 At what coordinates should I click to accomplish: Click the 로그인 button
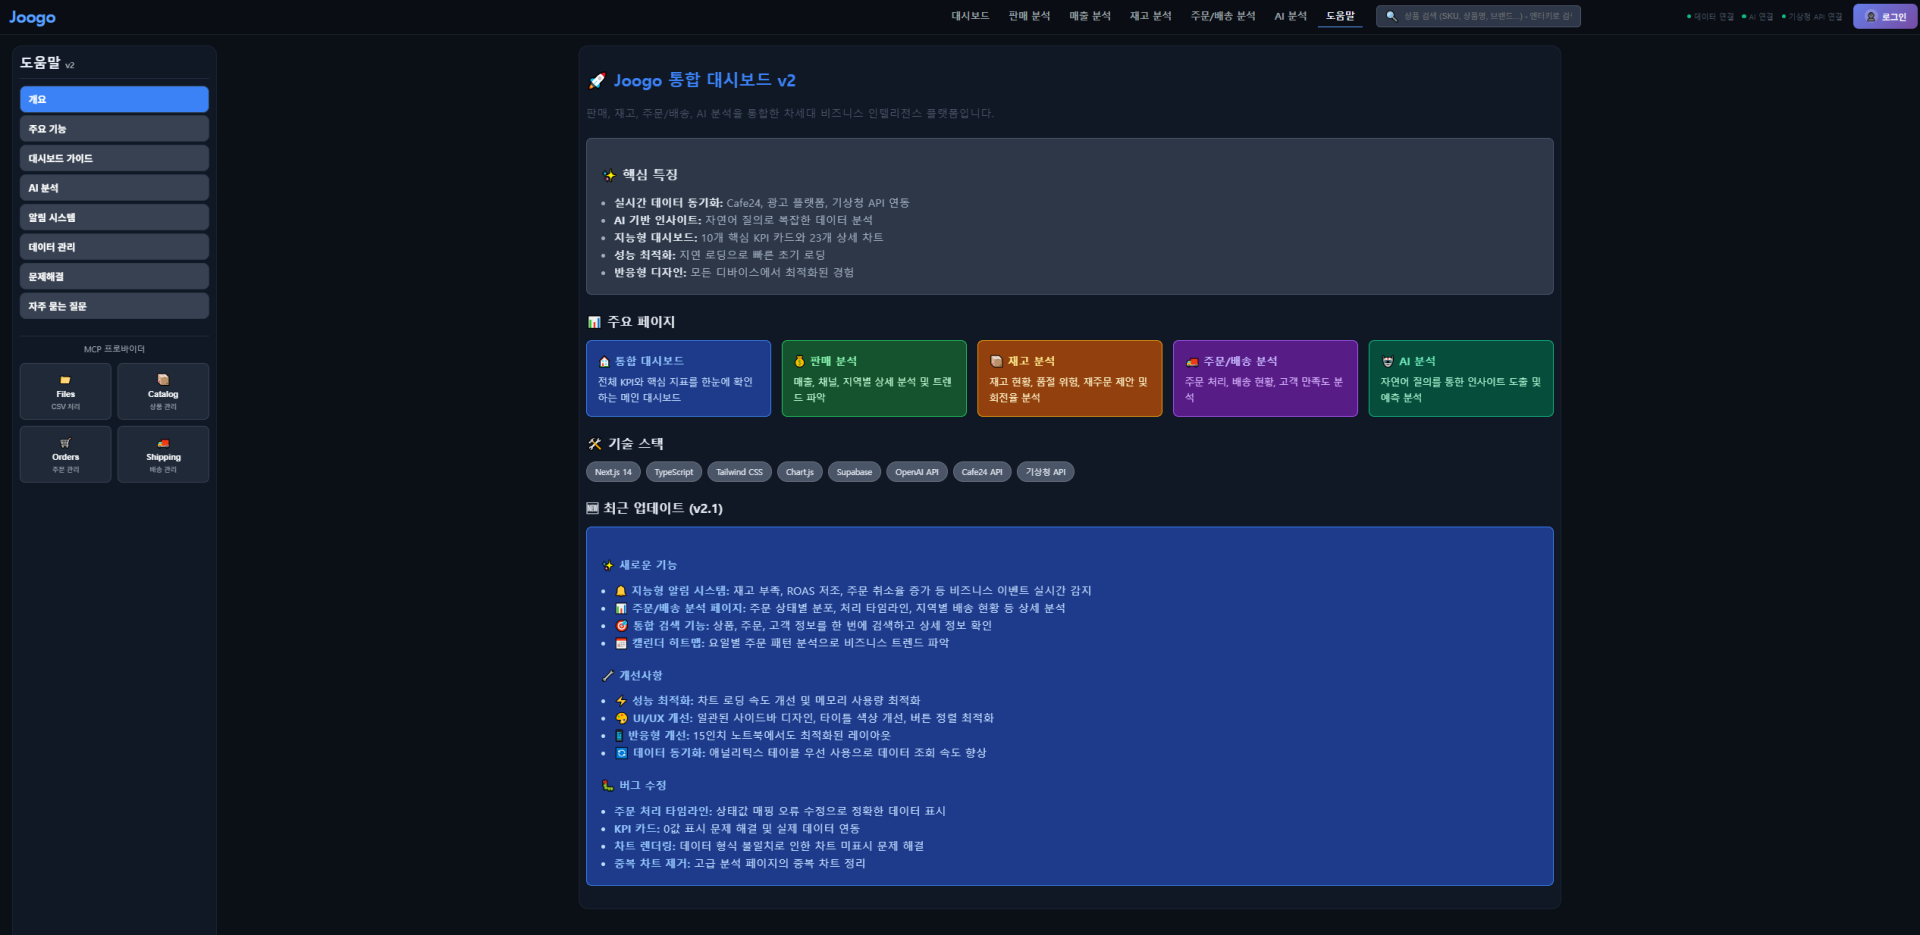[1885, 16]
